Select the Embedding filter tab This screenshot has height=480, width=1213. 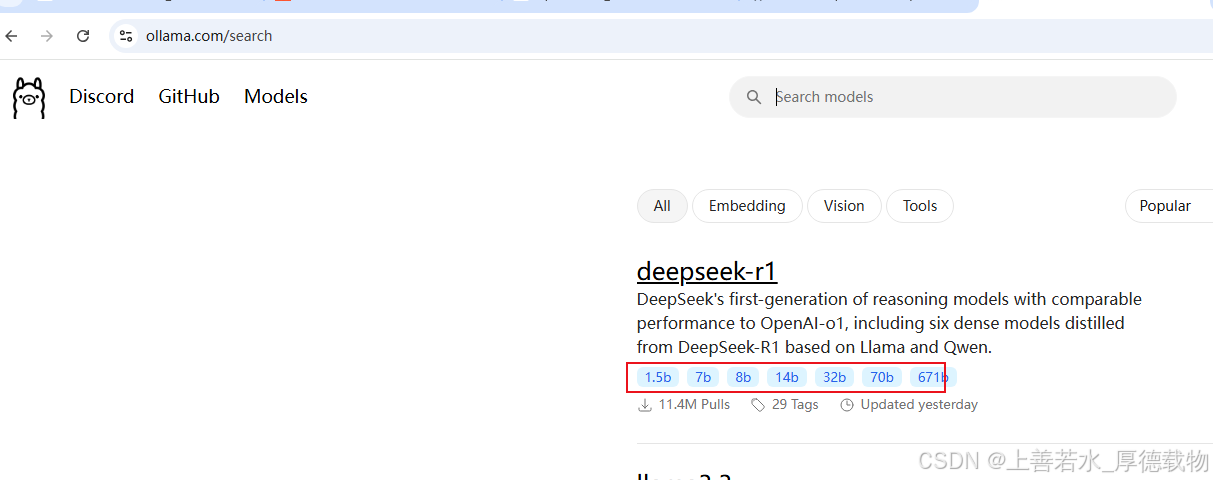click(747, 206)
